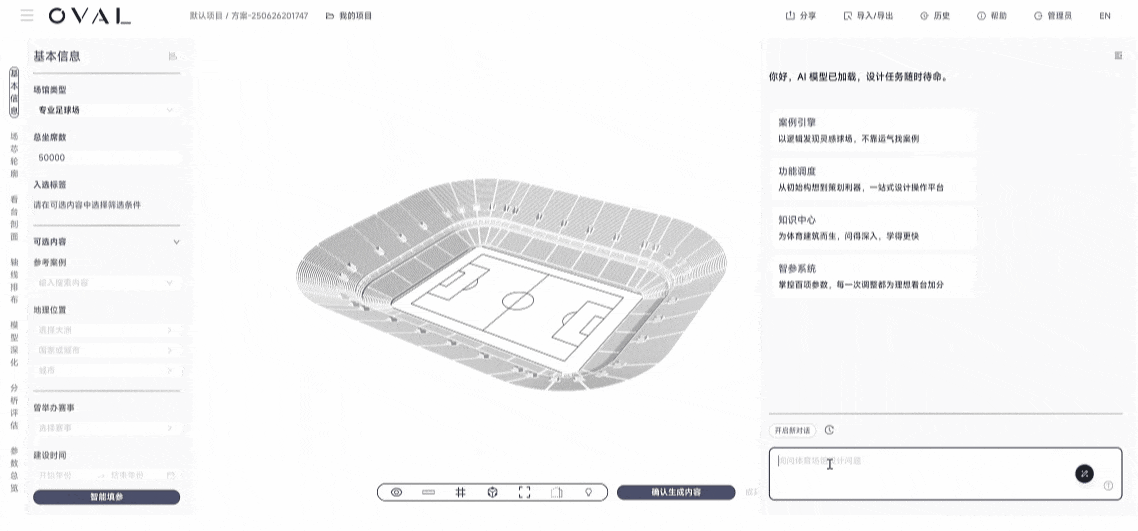Click the ruler measurement icon in bottom toolbar
This screenshot has width=1138, height=531.
(x=429, y=493)
